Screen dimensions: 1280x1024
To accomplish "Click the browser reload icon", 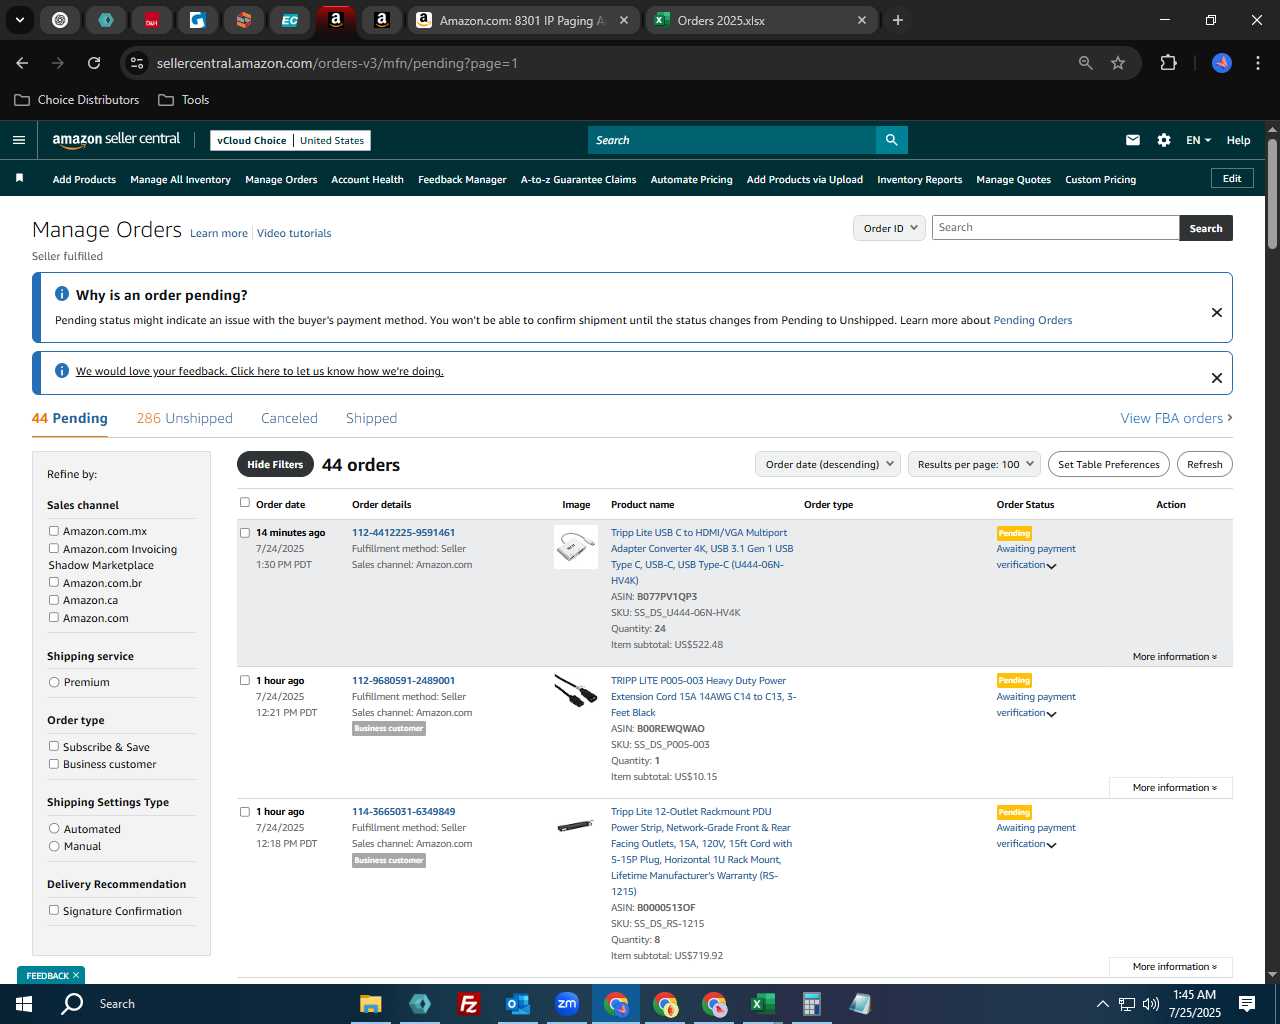I will coord(94,63).
